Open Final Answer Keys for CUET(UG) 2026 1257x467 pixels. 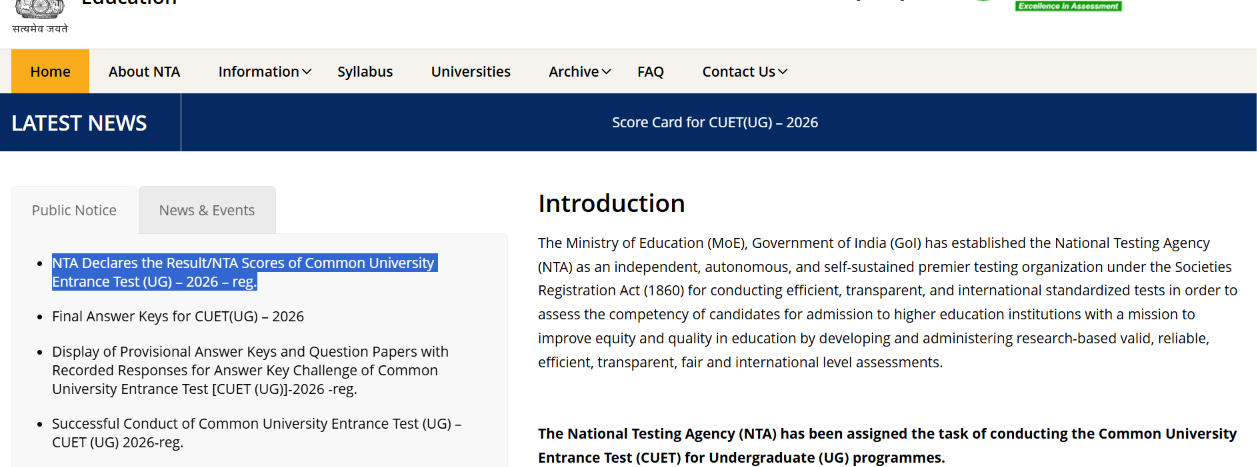pos(178,316)
